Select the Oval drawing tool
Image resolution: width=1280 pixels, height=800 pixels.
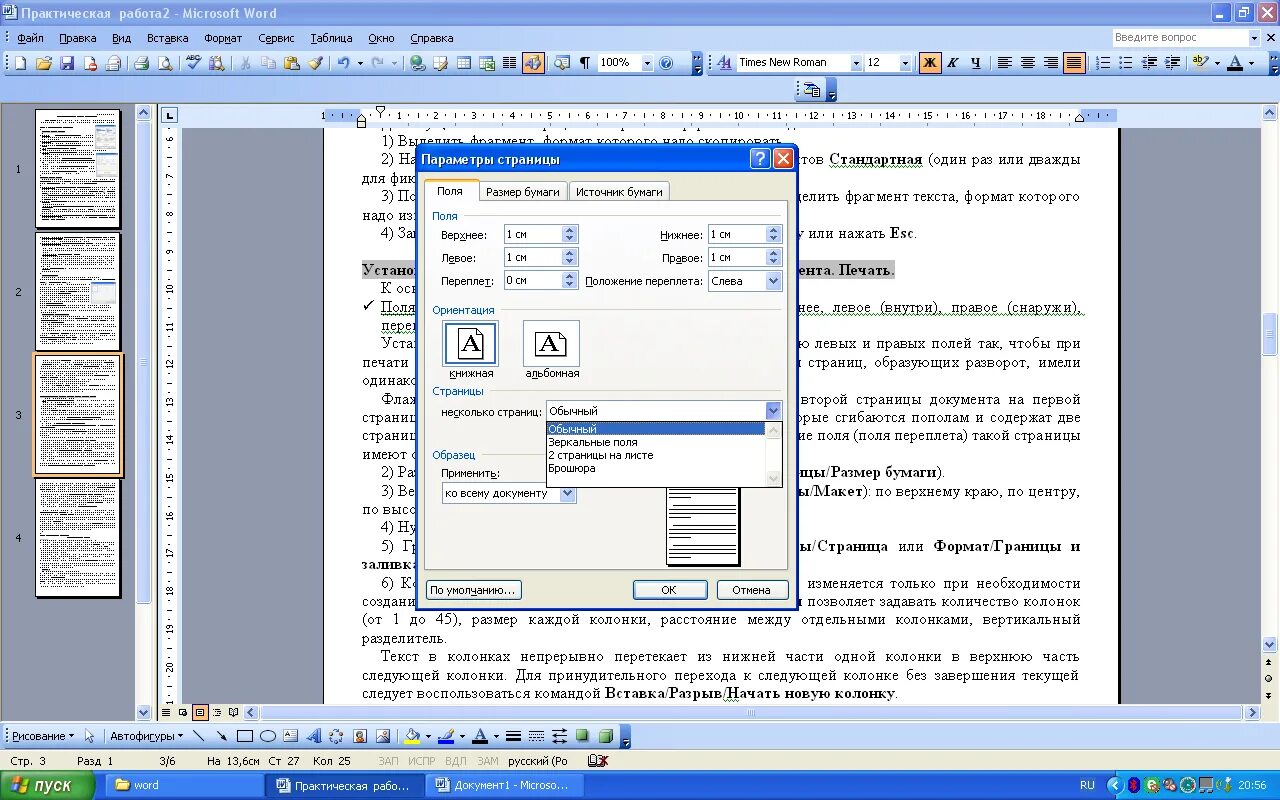[268, 736]
